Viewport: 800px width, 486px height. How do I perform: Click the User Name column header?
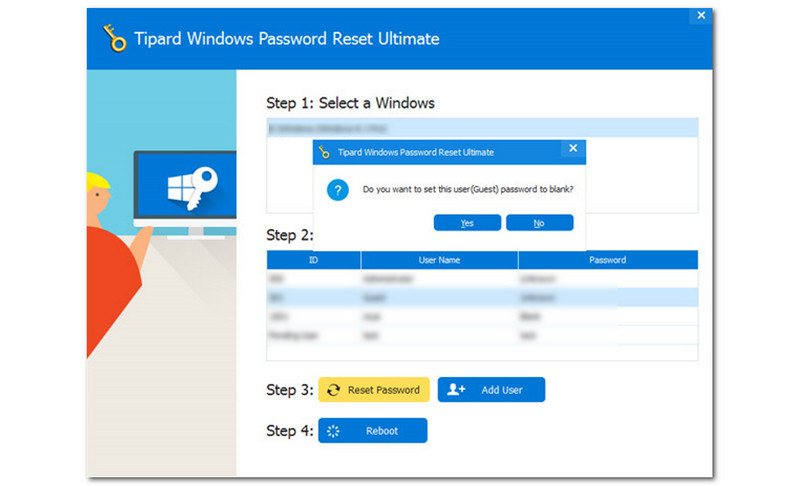439,260
